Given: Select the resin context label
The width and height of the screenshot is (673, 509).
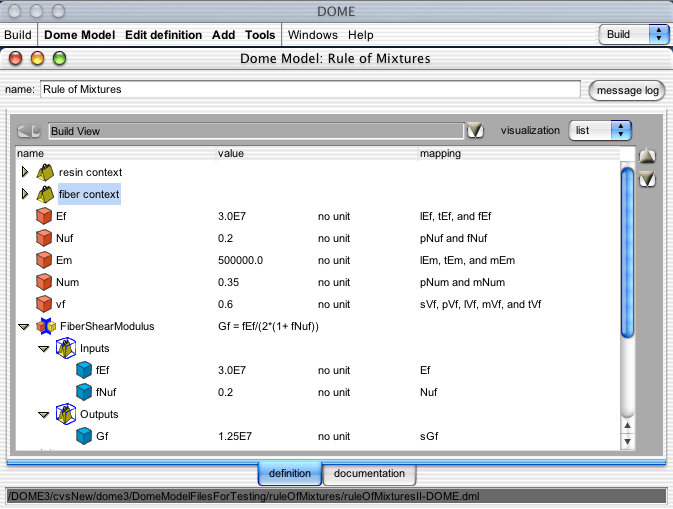Looking at the screenshot, I should [x=90, y=172].
